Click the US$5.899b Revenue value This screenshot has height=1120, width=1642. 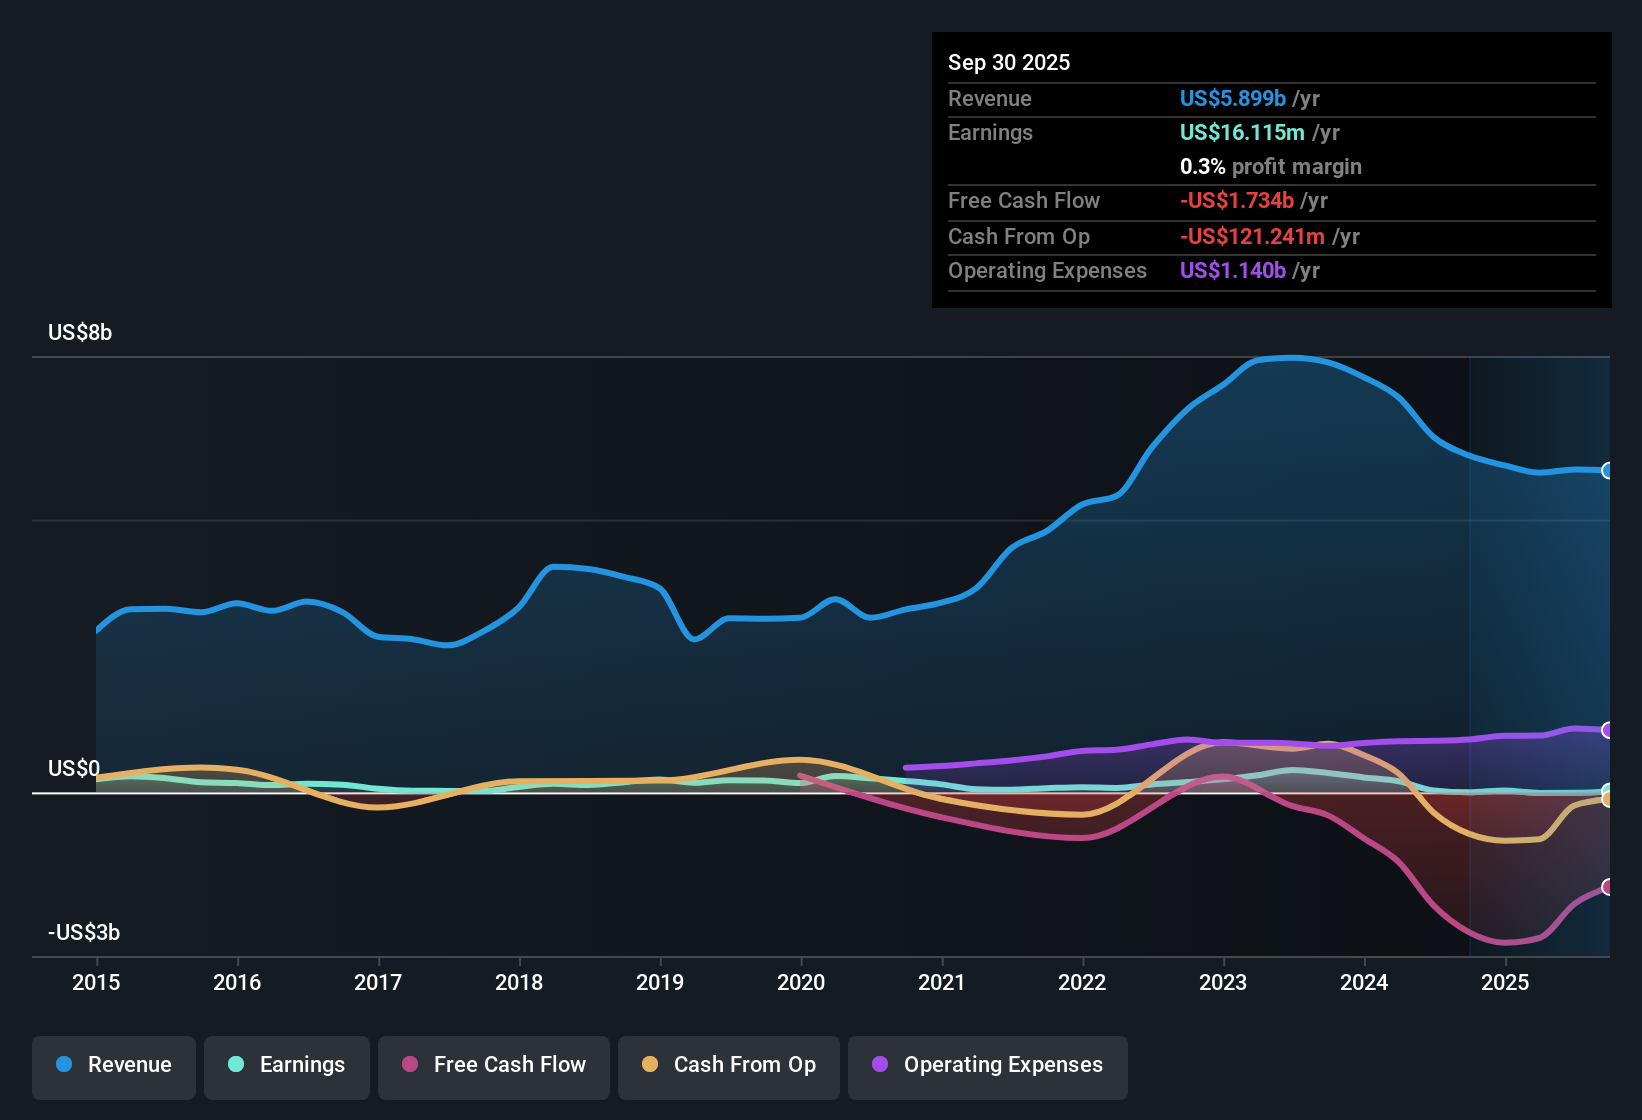(1232, 98)
